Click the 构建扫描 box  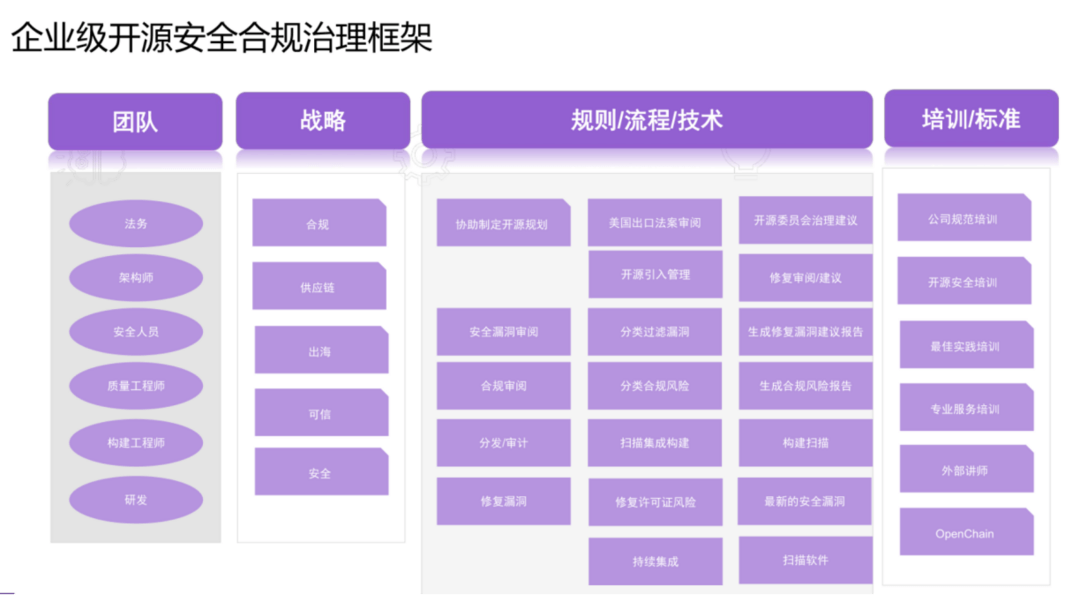805,443
